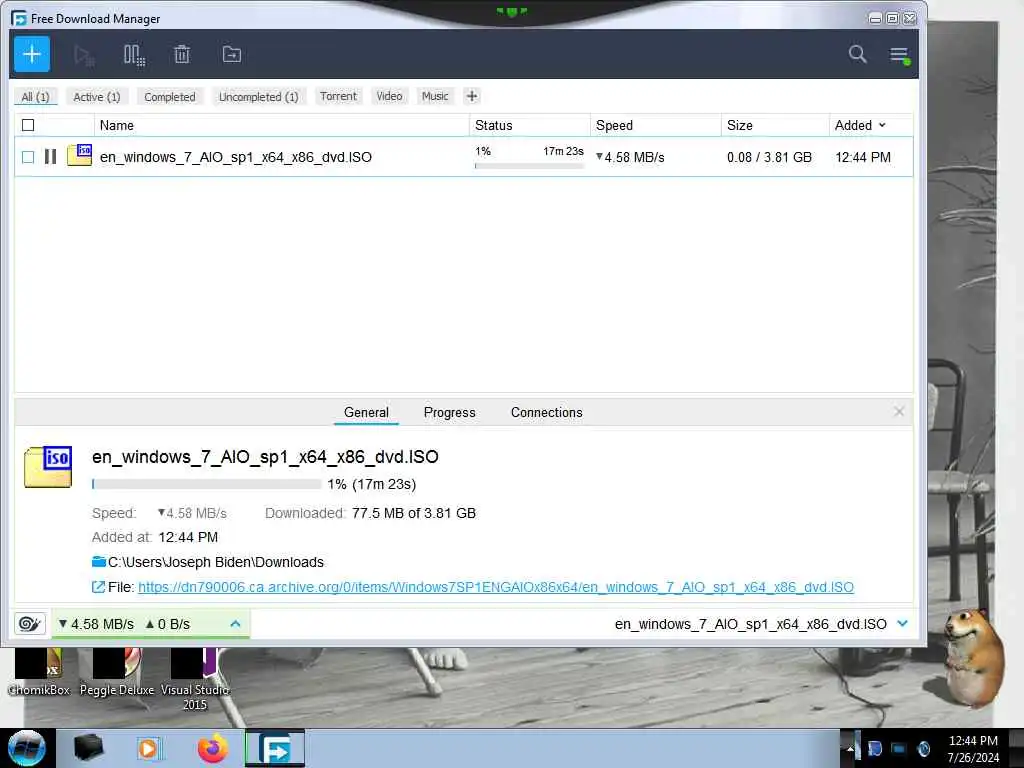Image resolution: width=1024 pixels, height=768 pixels.
Task: Click the external link icon before File
Action: click(x=99, y=587)
